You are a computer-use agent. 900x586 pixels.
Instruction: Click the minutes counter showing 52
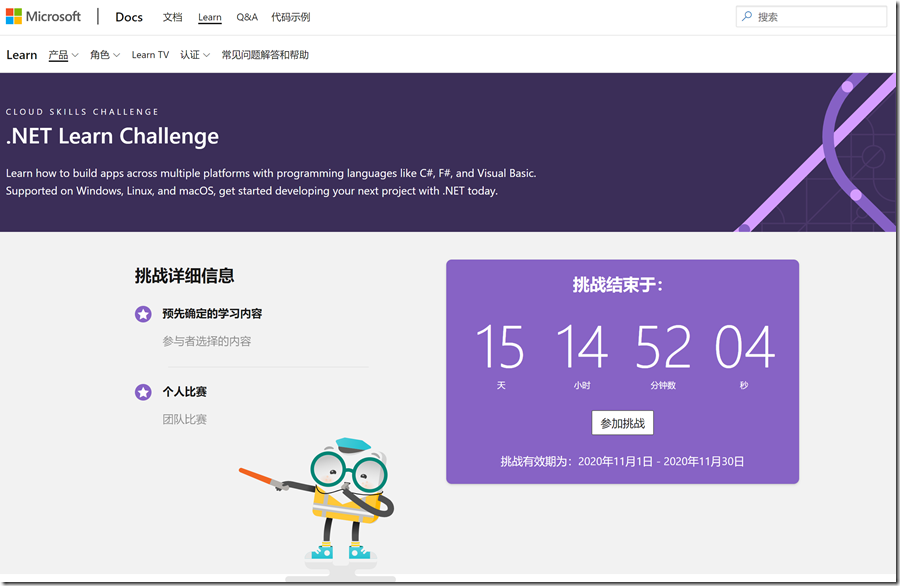(x=663, y=346)
